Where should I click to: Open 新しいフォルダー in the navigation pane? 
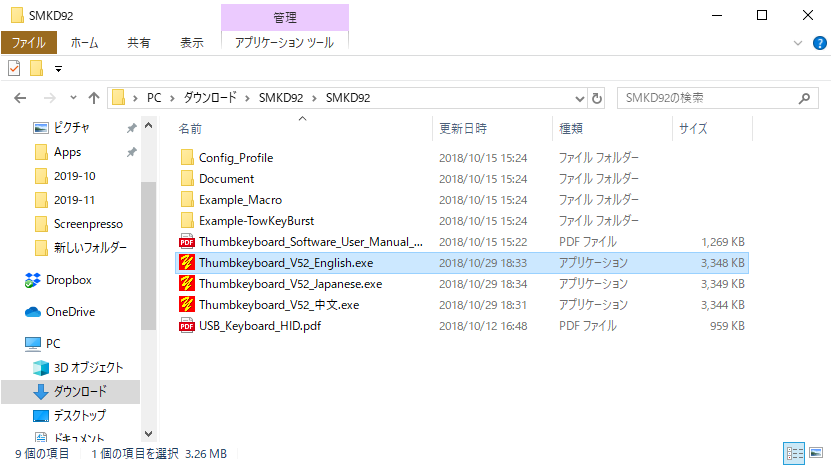click(x=90, y=248)
